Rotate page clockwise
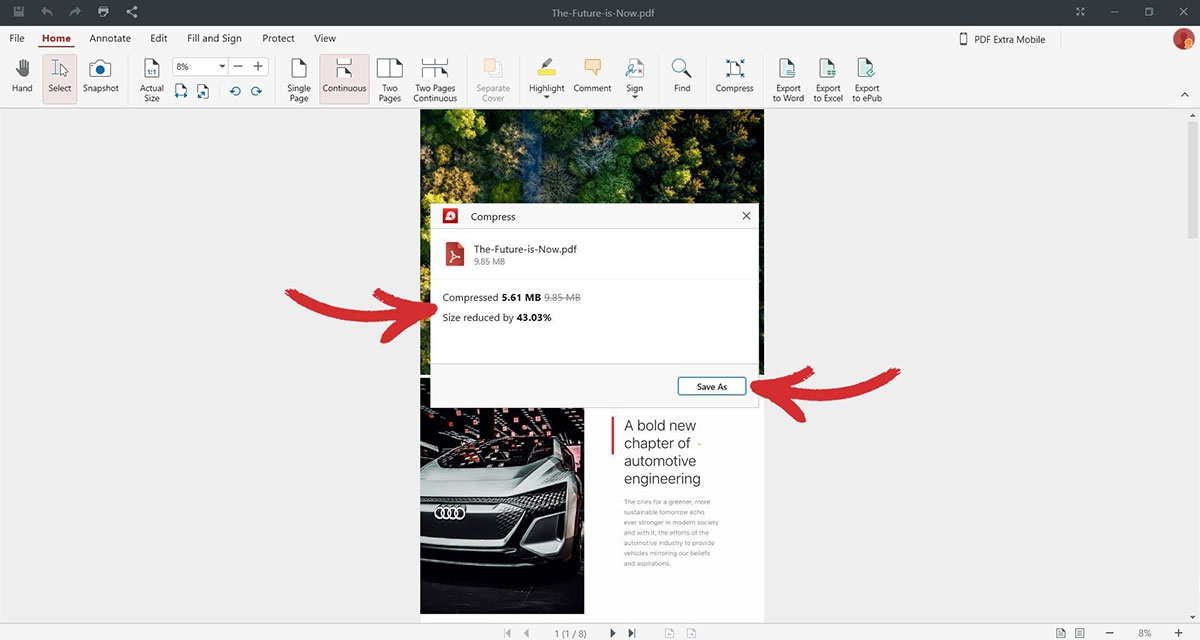 pos(256,91)
